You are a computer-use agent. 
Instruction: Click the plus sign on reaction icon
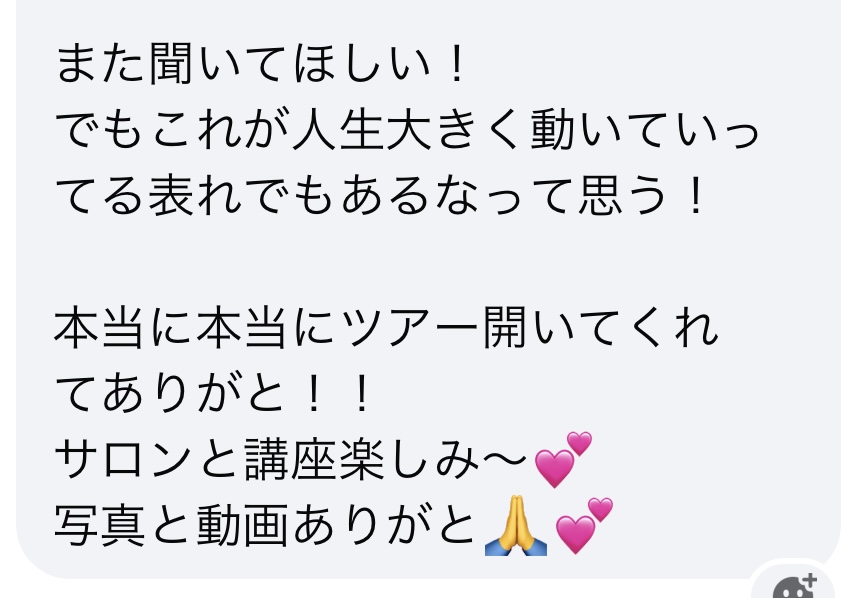click(x=810, y=580)
